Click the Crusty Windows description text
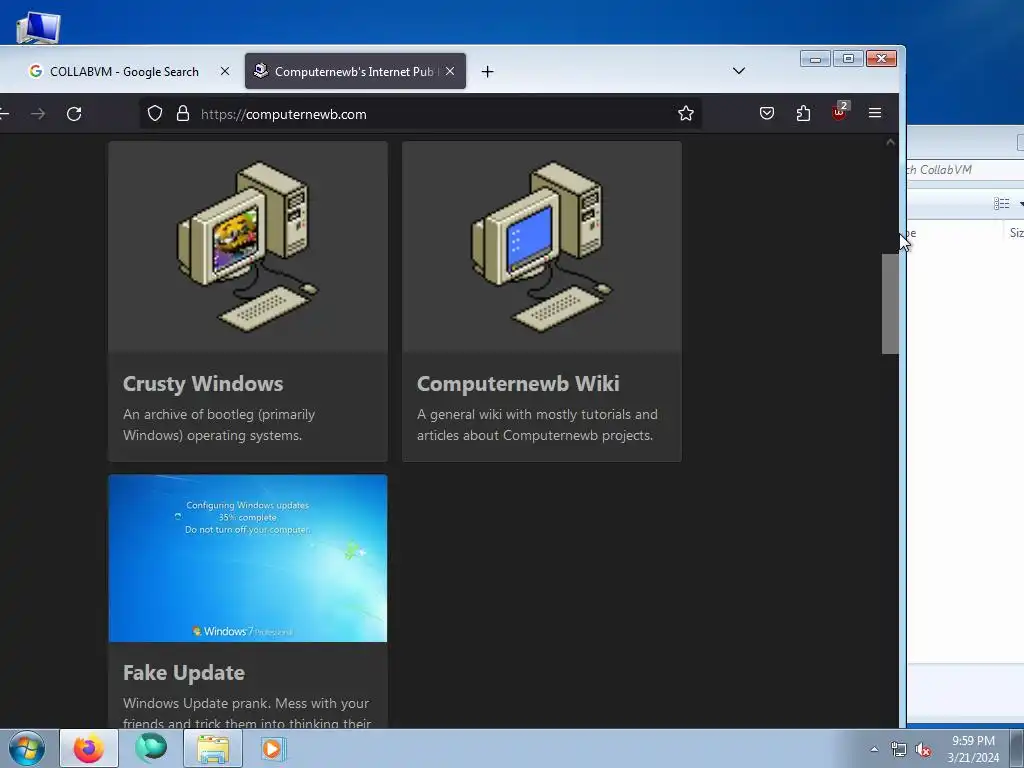Image resolution: width=1024 pixels, height=768 pixels. tap(219, 424)
